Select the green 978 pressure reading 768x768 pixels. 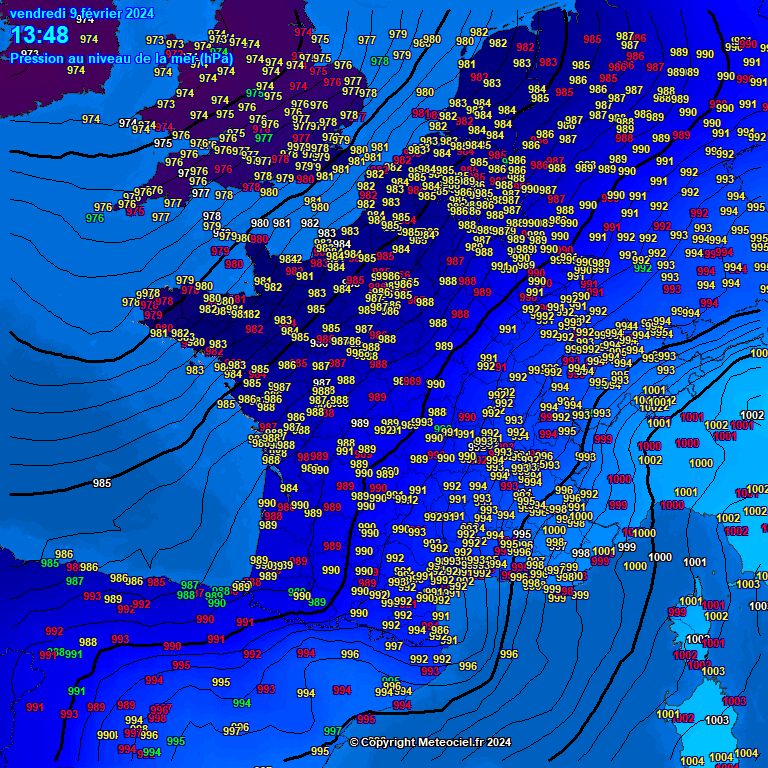[380, 61]
